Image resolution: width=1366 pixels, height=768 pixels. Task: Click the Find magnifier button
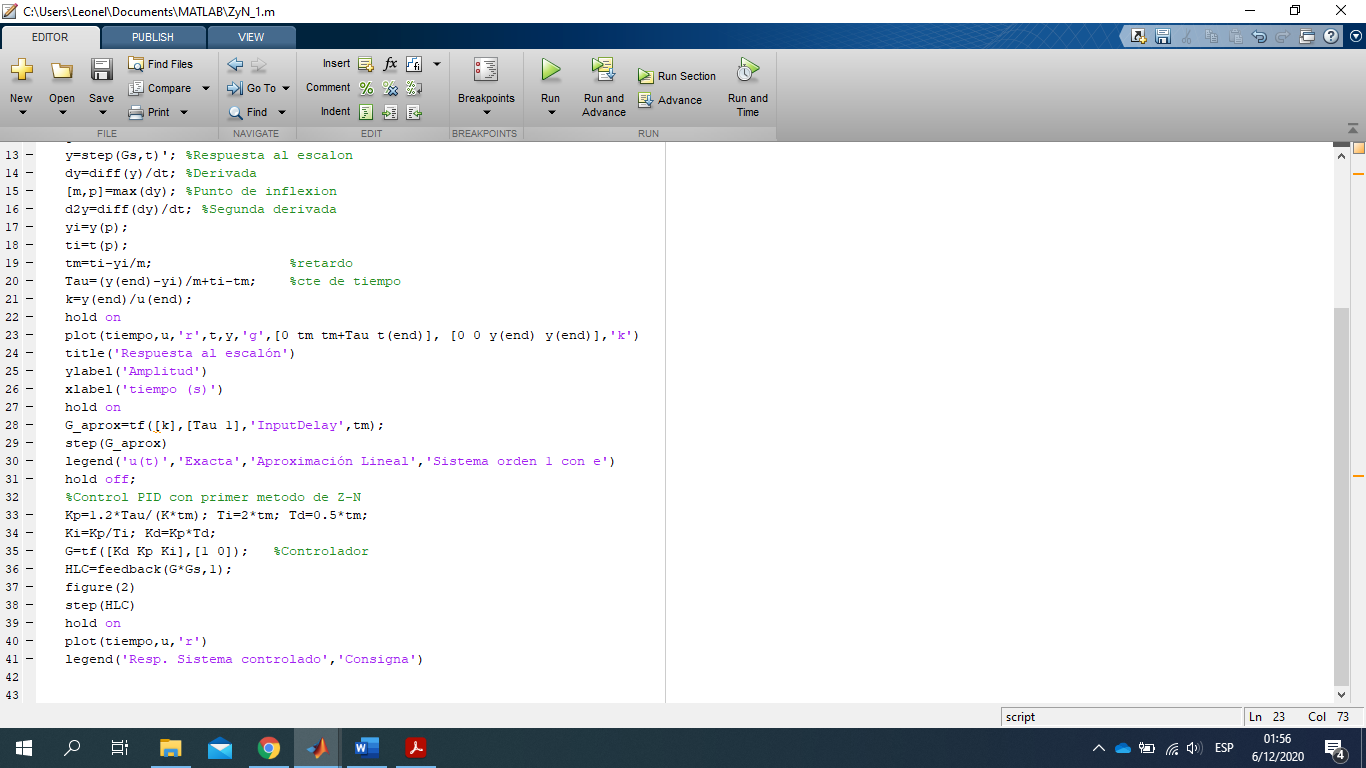[x=249, y=112]
